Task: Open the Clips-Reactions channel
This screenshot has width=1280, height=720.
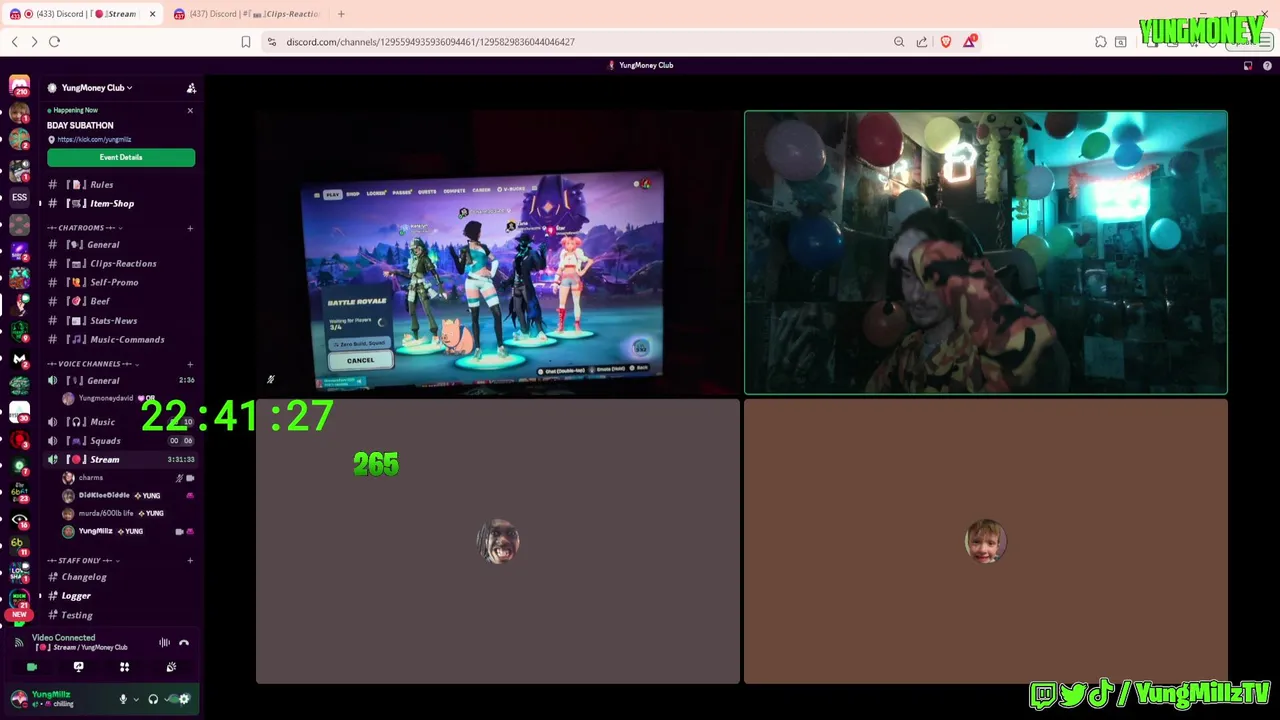Action: click(x=121, y=264)
